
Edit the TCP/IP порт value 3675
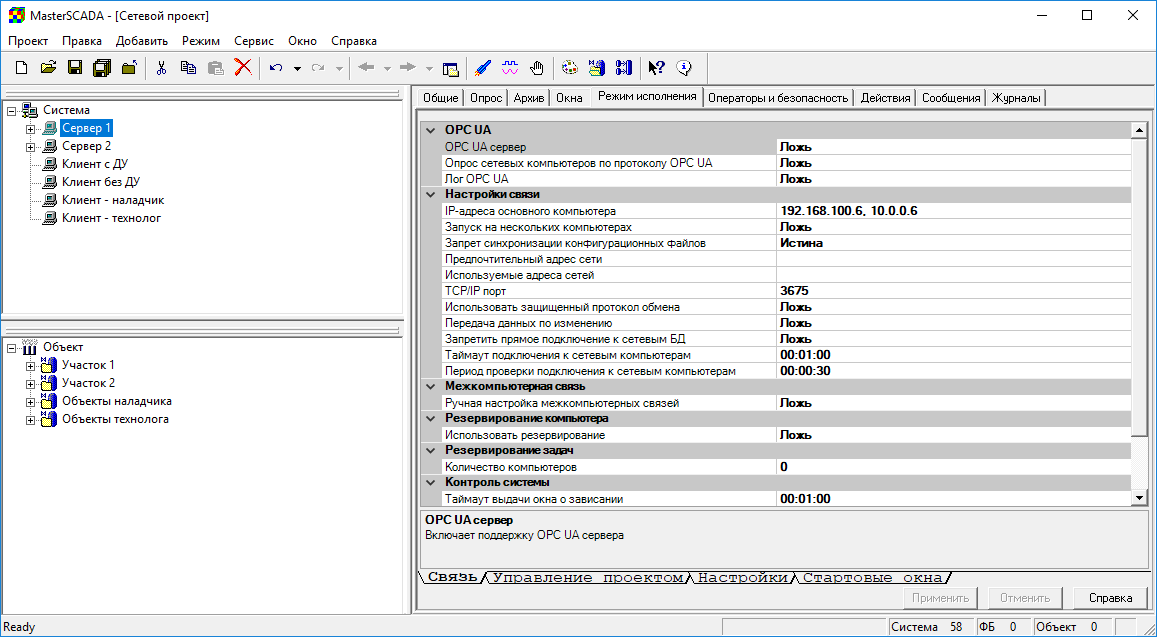[x=953, y=291]
